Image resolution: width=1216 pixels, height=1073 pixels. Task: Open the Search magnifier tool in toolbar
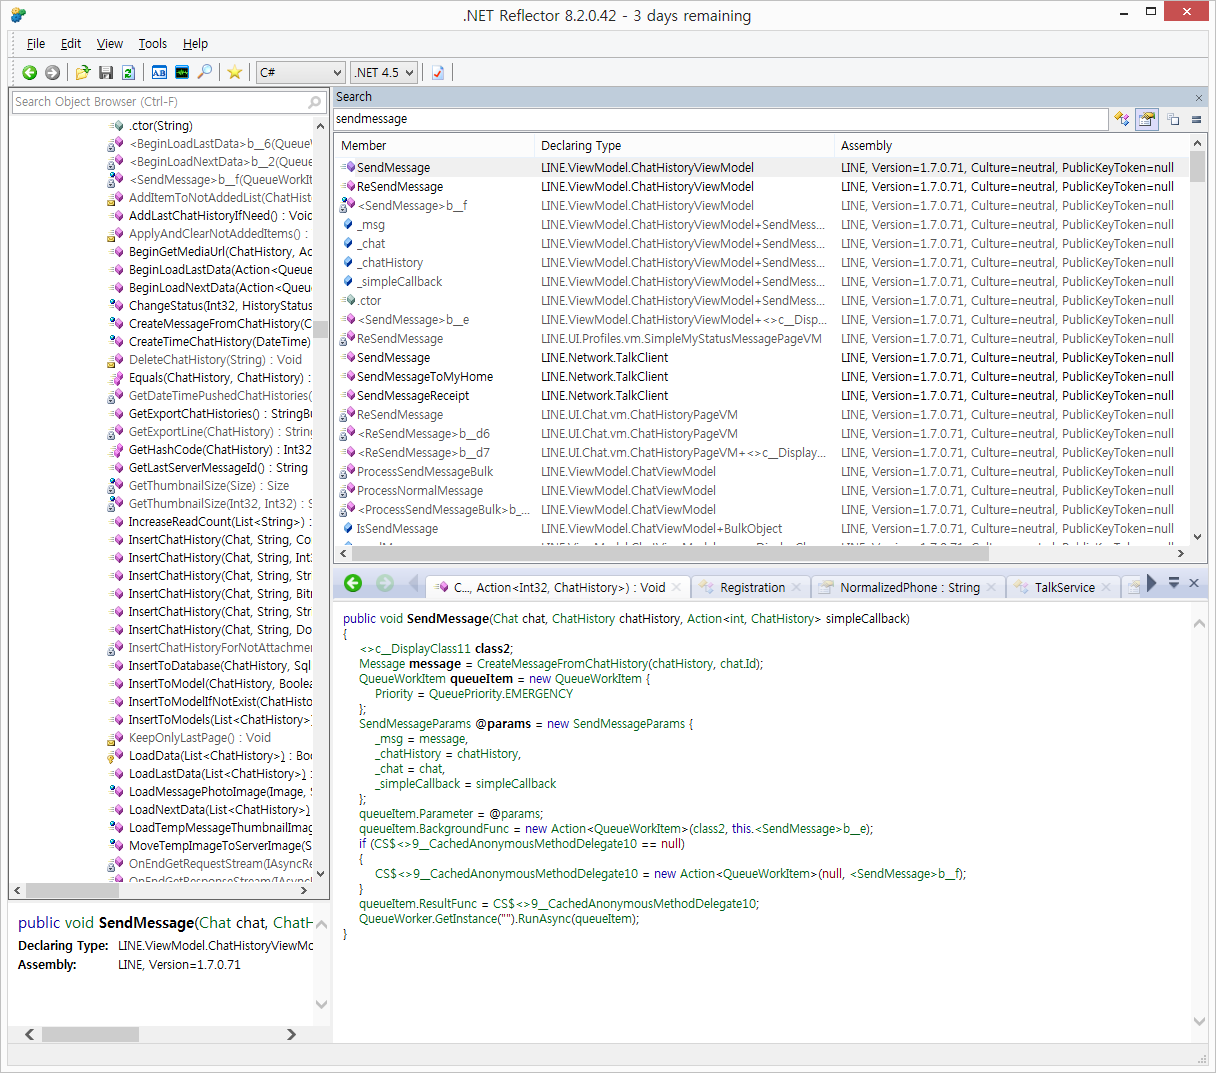tap(205, 72)
